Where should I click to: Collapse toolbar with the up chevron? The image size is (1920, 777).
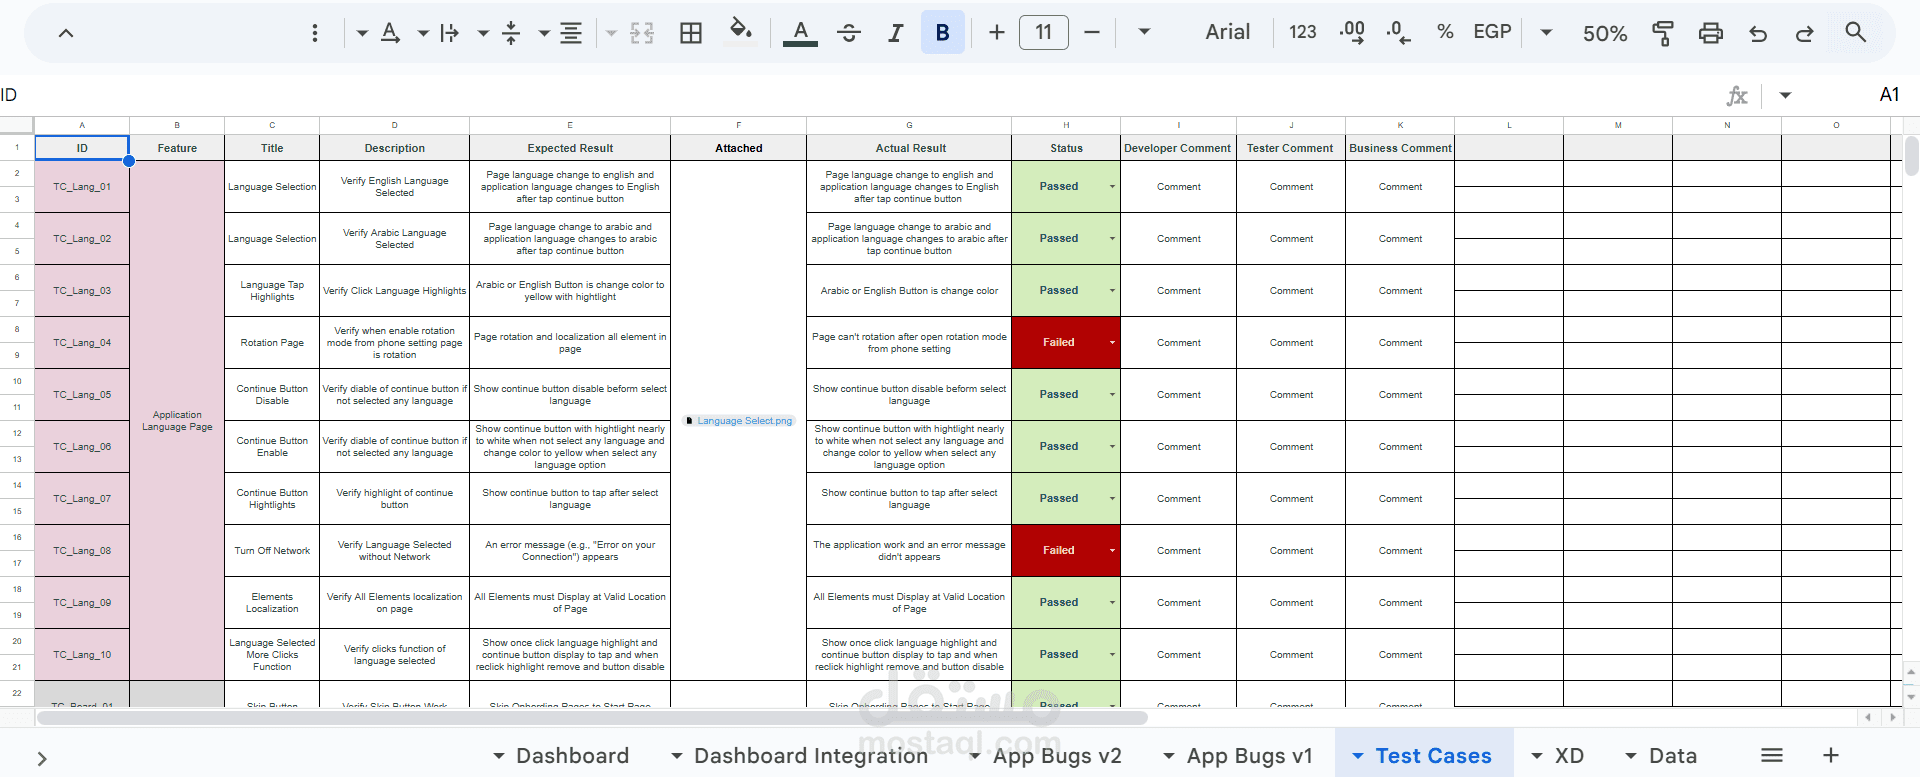click(66, 33)
